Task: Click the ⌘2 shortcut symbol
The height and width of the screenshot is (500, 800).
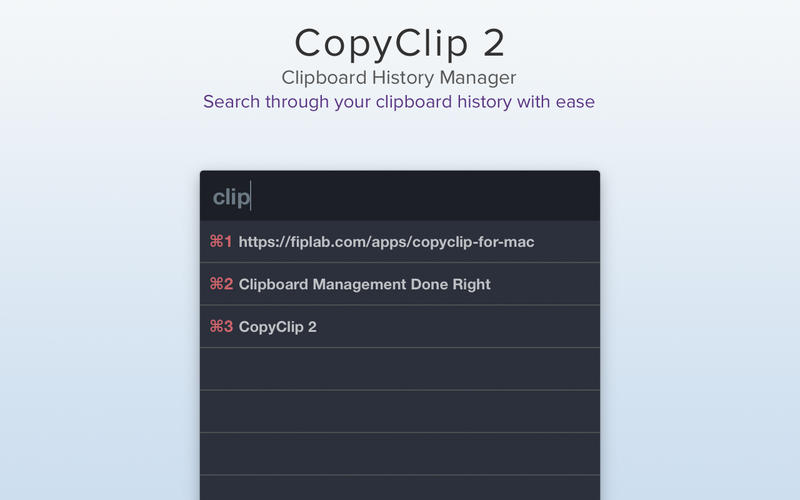Action: pyautogui.click(x=221, y=284)
